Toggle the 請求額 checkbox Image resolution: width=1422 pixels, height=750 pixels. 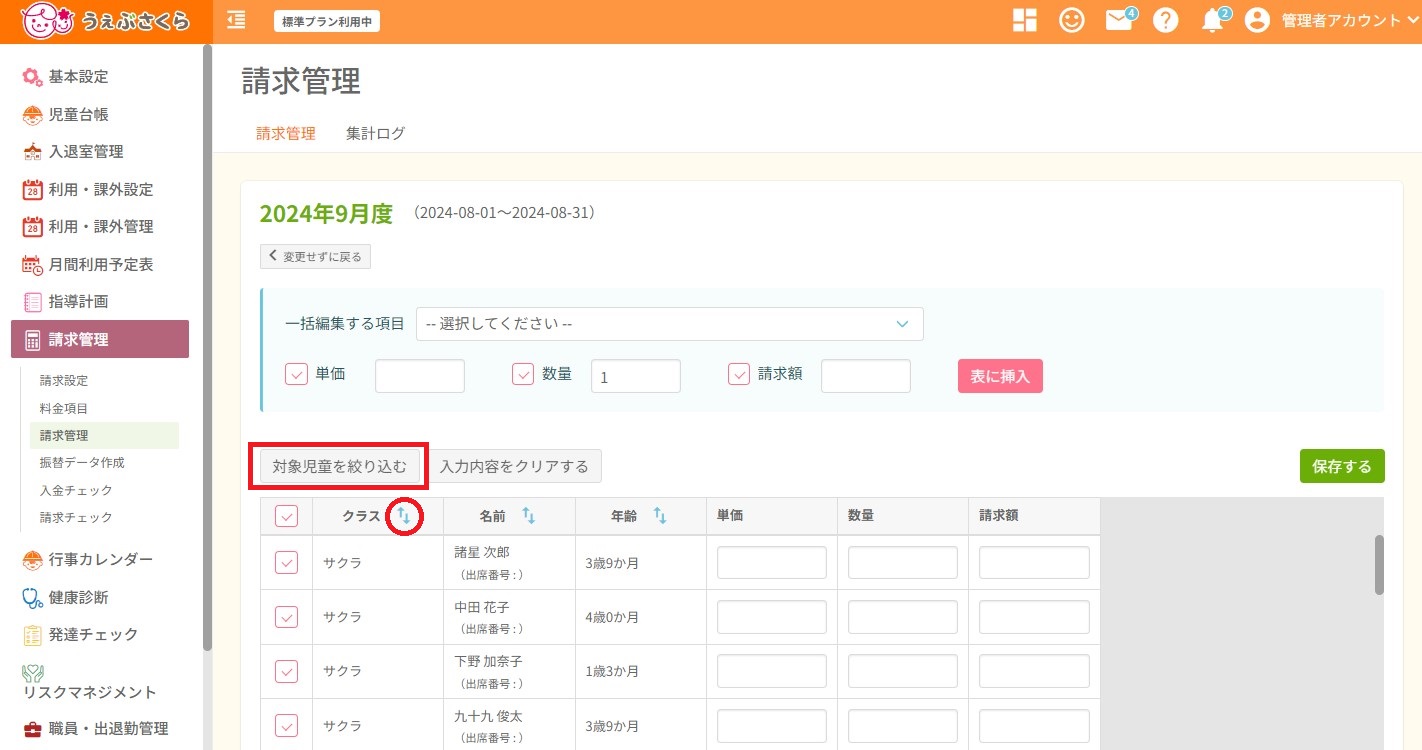tap(739, 374)
